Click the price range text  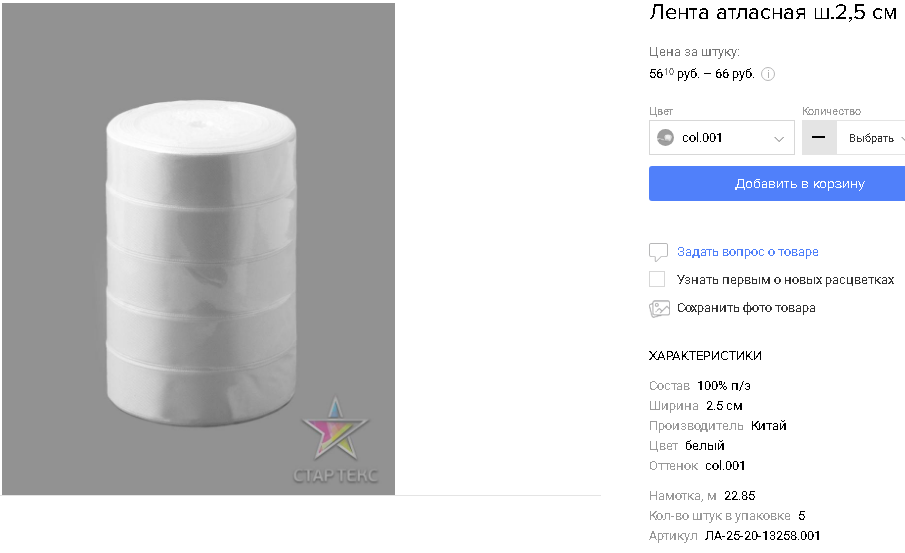coord(701,74)
